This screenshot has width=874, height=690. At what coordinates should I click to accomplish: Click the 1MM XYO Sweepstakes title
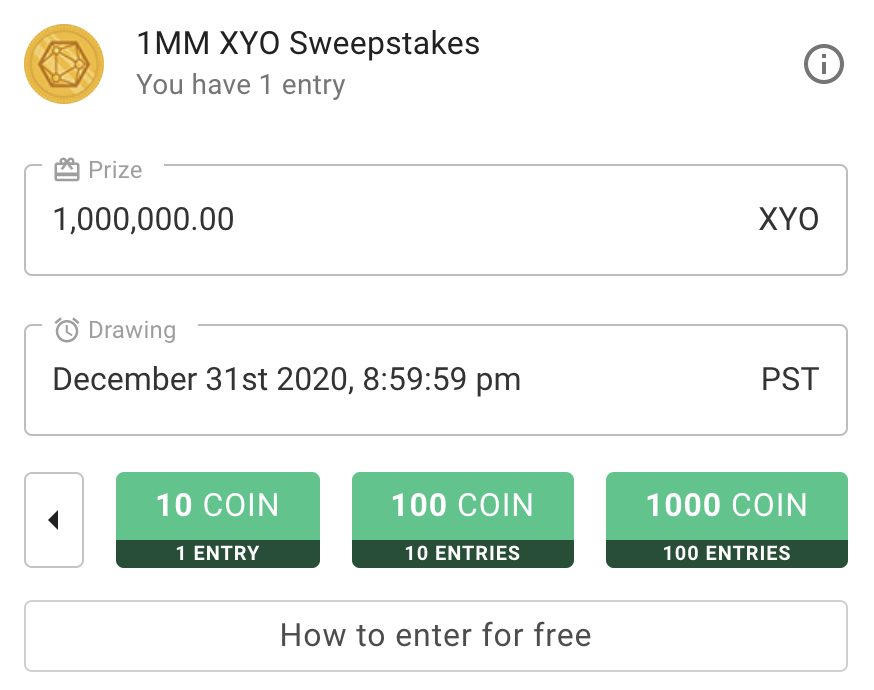coord(308,43)
